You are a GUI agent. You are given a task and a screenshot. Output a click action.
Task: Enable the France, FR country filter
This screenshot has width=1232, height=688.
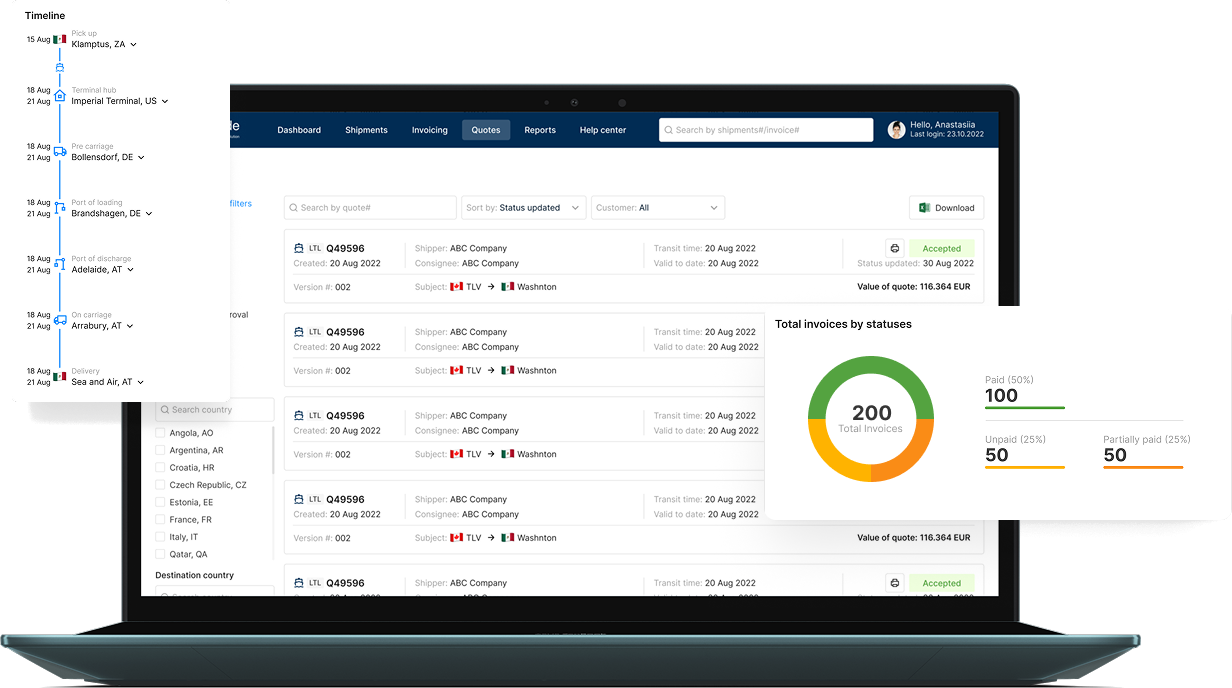click(160, 520)
